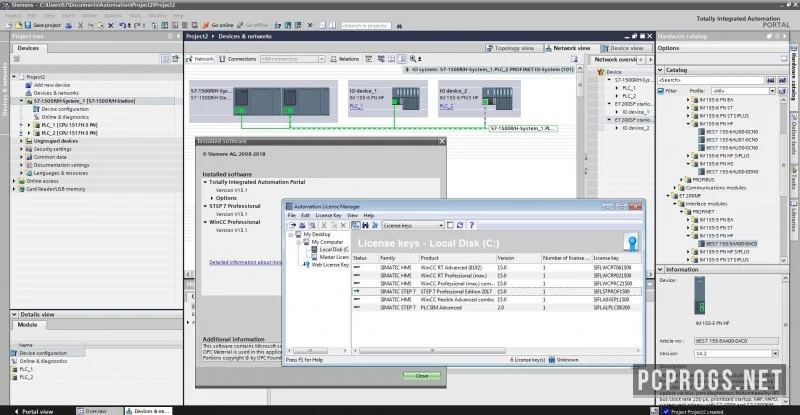Click the PLC_1 CPU icon in project tree
This screenshot has height=415, width=800.
point(36,125)
